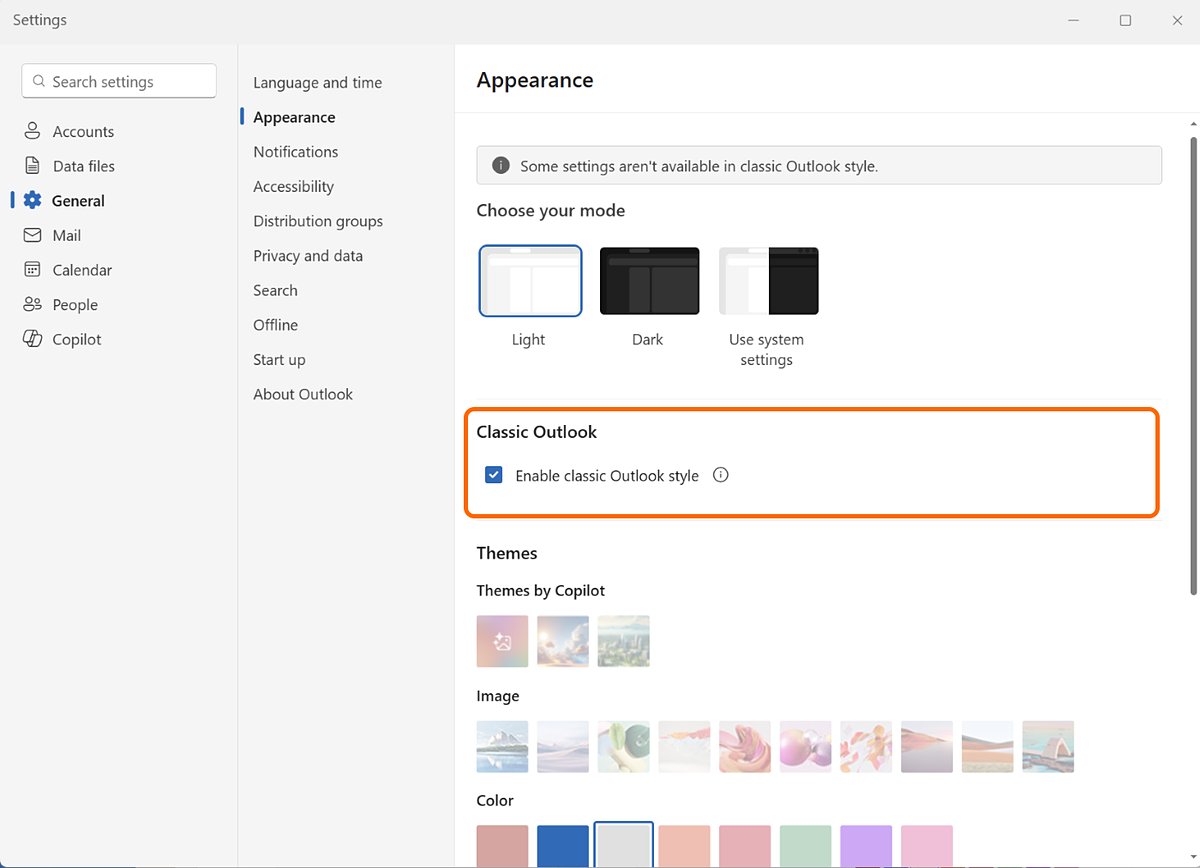Select the Dark mode option

(649, 281)
